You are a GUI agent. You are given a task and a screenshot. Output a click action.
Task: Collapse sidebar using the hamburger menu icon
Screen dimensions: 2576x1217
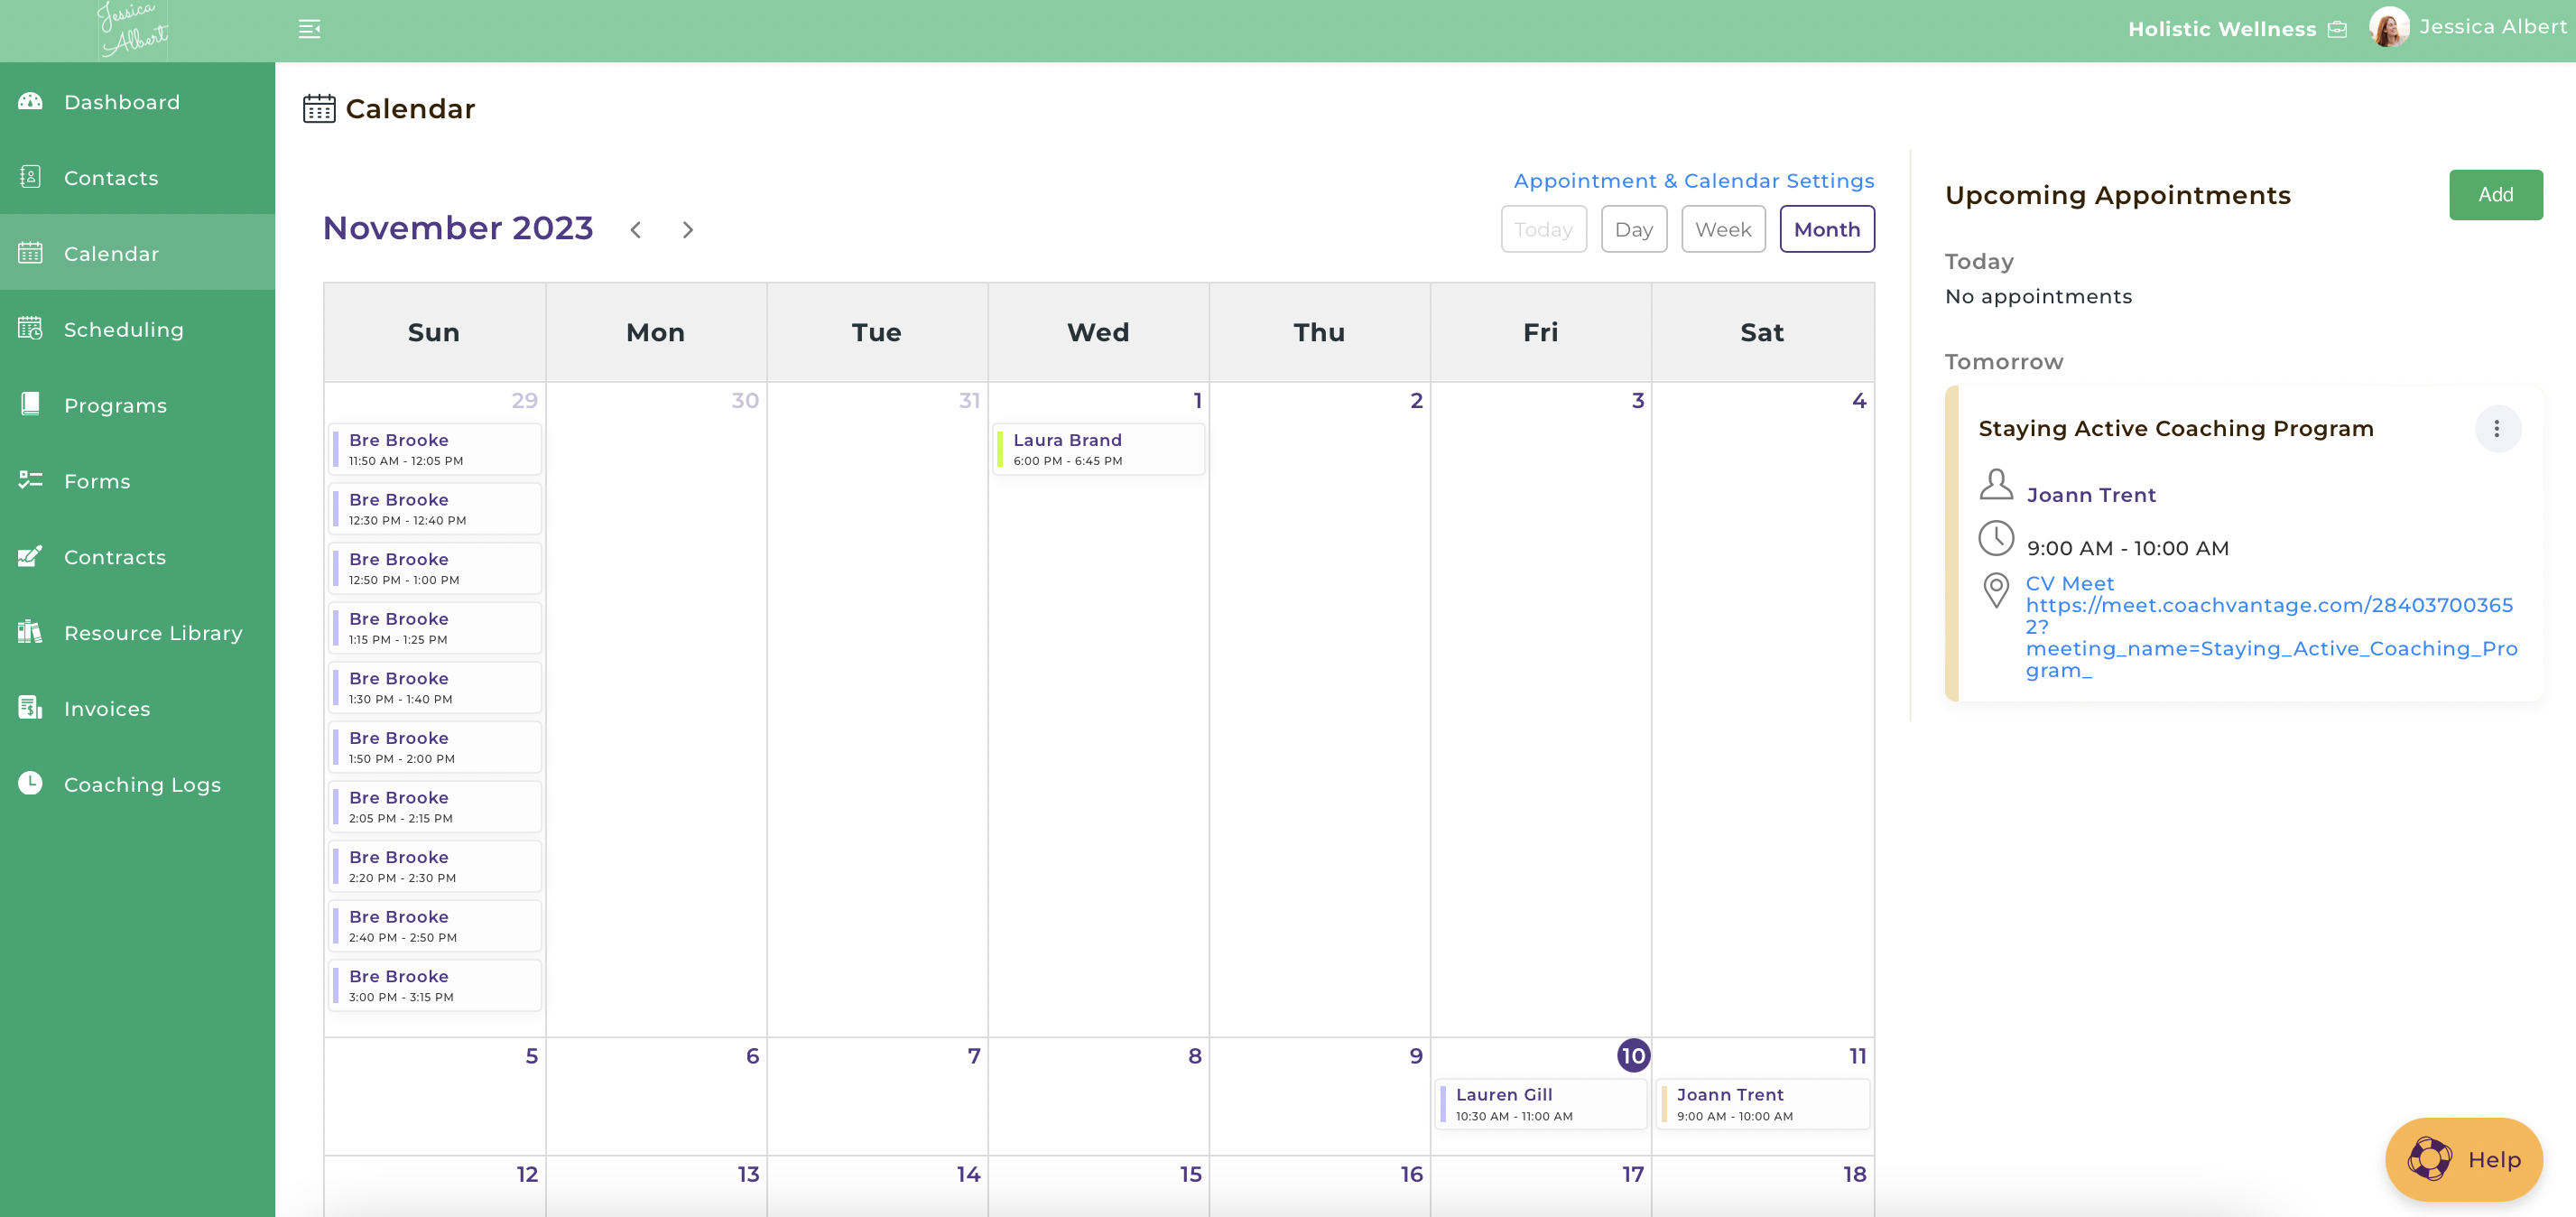tap(309, 29)
